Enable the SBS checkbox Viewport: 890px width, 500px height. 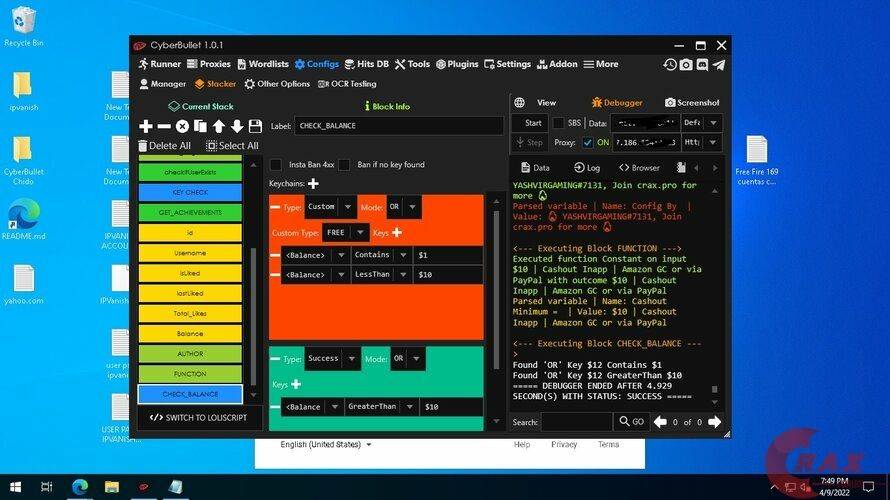(x=559, y=123)
